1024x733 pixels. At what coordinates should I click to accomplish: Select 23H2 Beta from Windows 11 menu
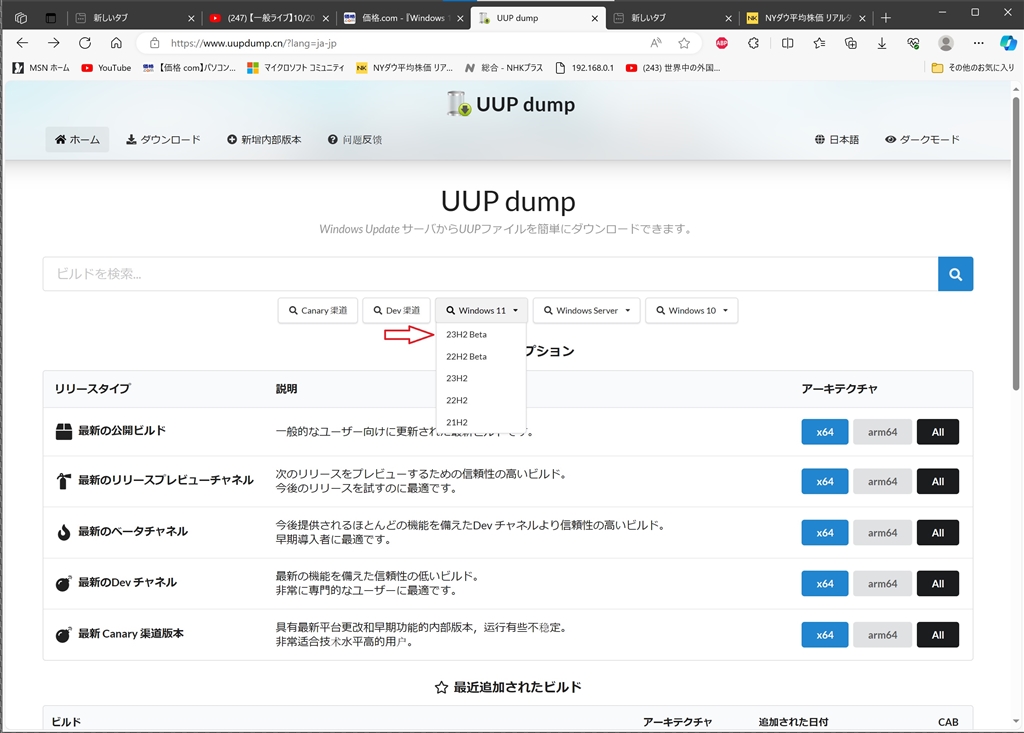click(466, 334)
